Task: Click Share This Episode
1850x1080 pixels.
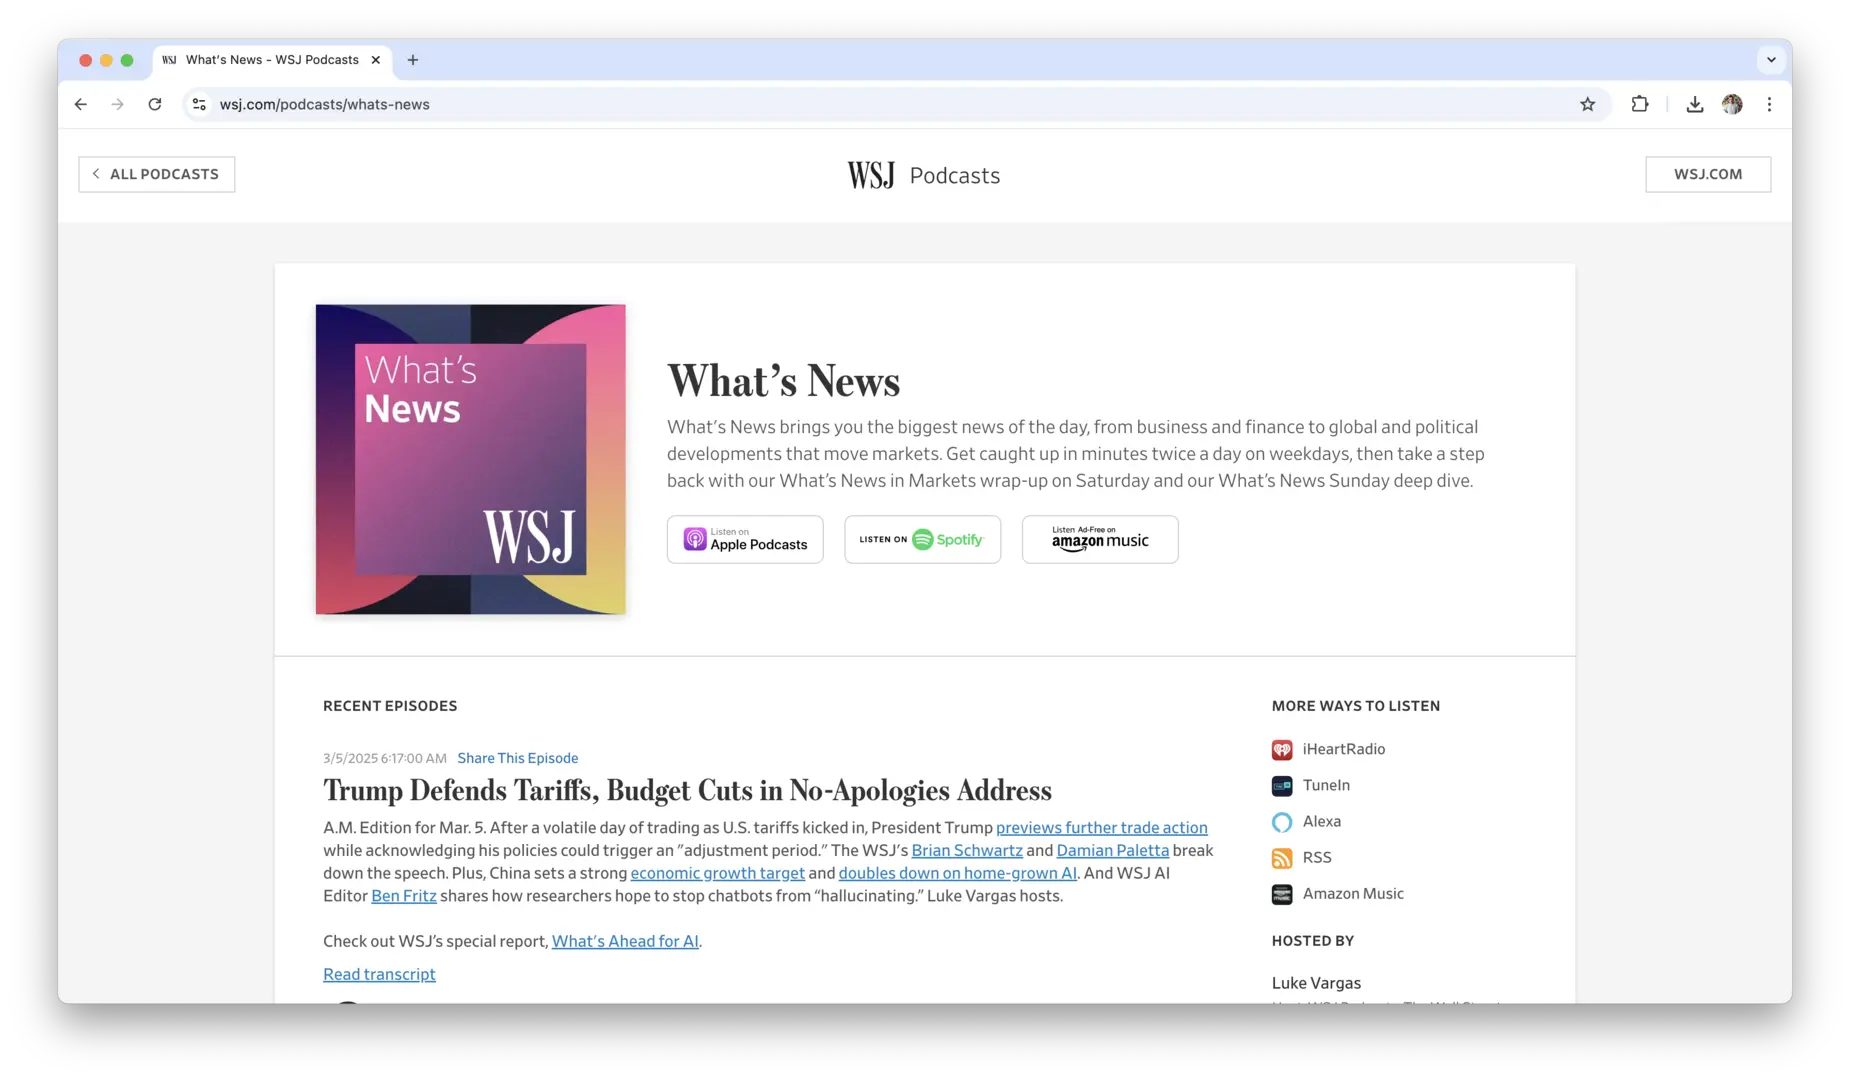Action: [x=517, y=758]
